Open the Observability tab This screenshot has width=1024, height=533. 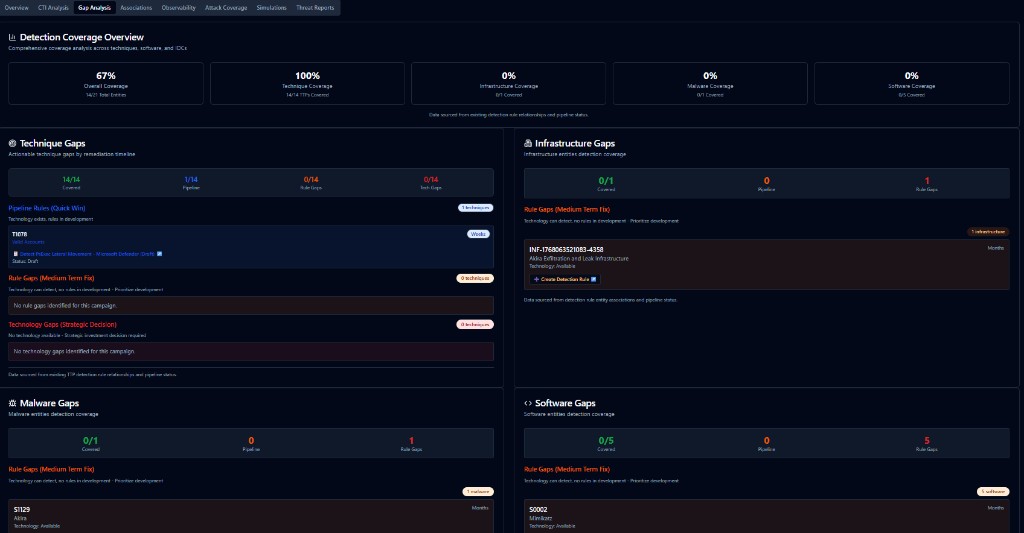tap(178, 8)
